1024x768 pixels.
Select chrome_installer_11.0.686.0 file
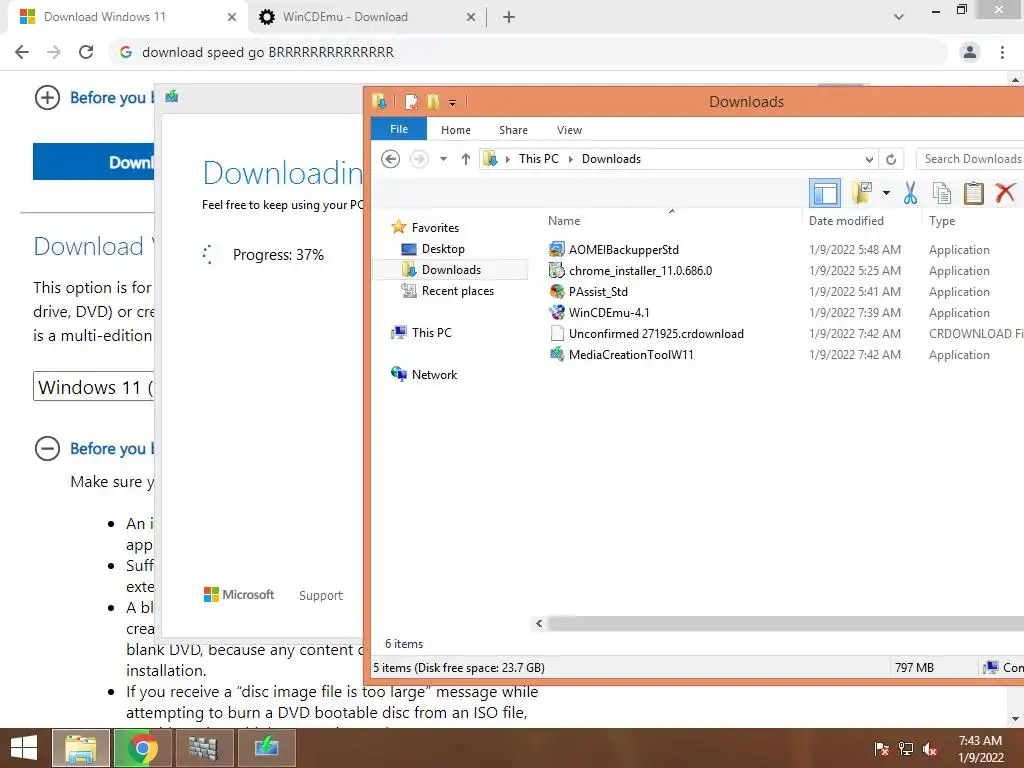click(x=640, y=270)
